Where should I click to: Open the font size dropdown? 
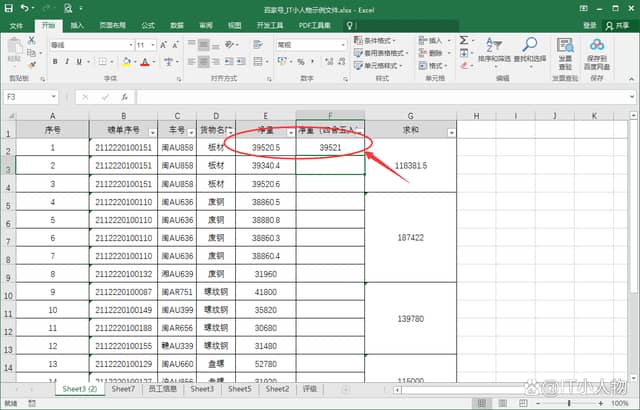[x=153, y=45]
